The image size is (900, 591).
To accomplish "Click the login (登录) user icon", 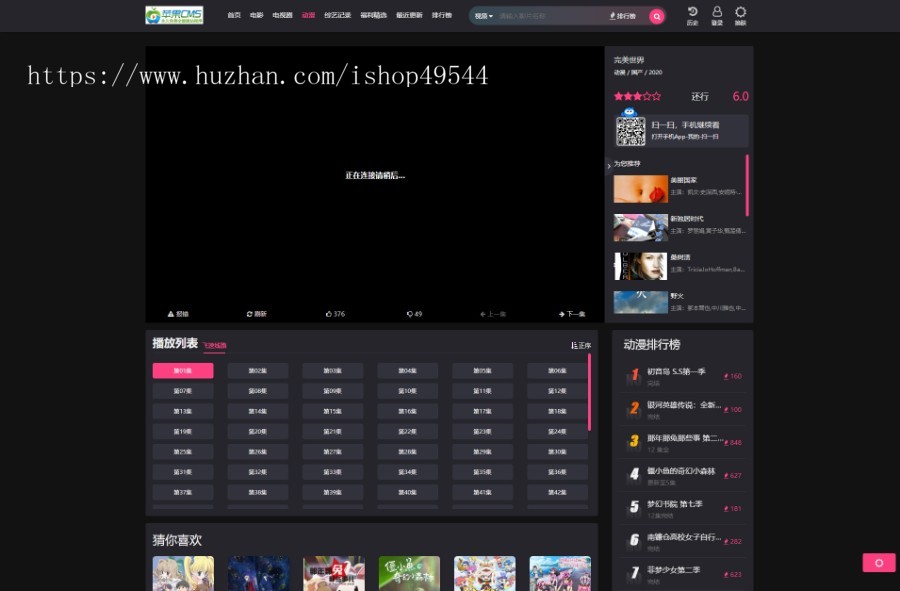I will pyautogui.click(x=717, y=12).
